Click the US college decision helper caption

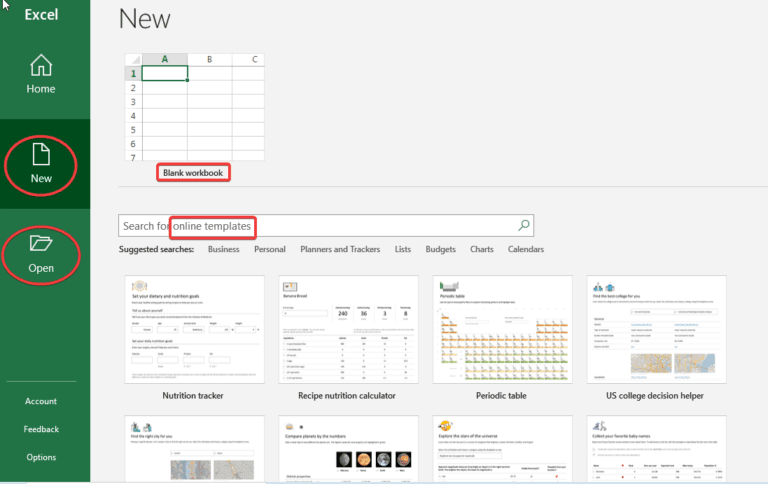click(x=655, y=396)
